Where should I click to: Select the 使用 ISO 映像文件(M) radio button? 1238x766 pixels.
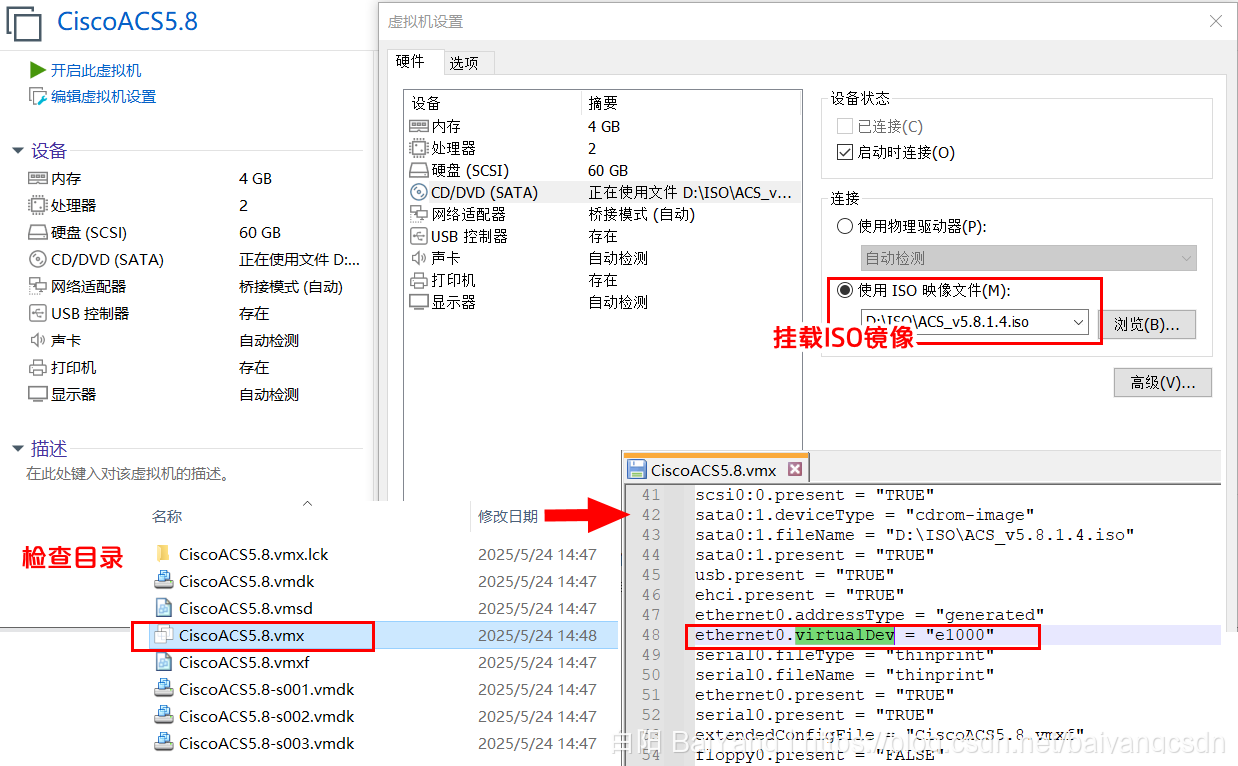pyautogui.click(x=845, y=291)
